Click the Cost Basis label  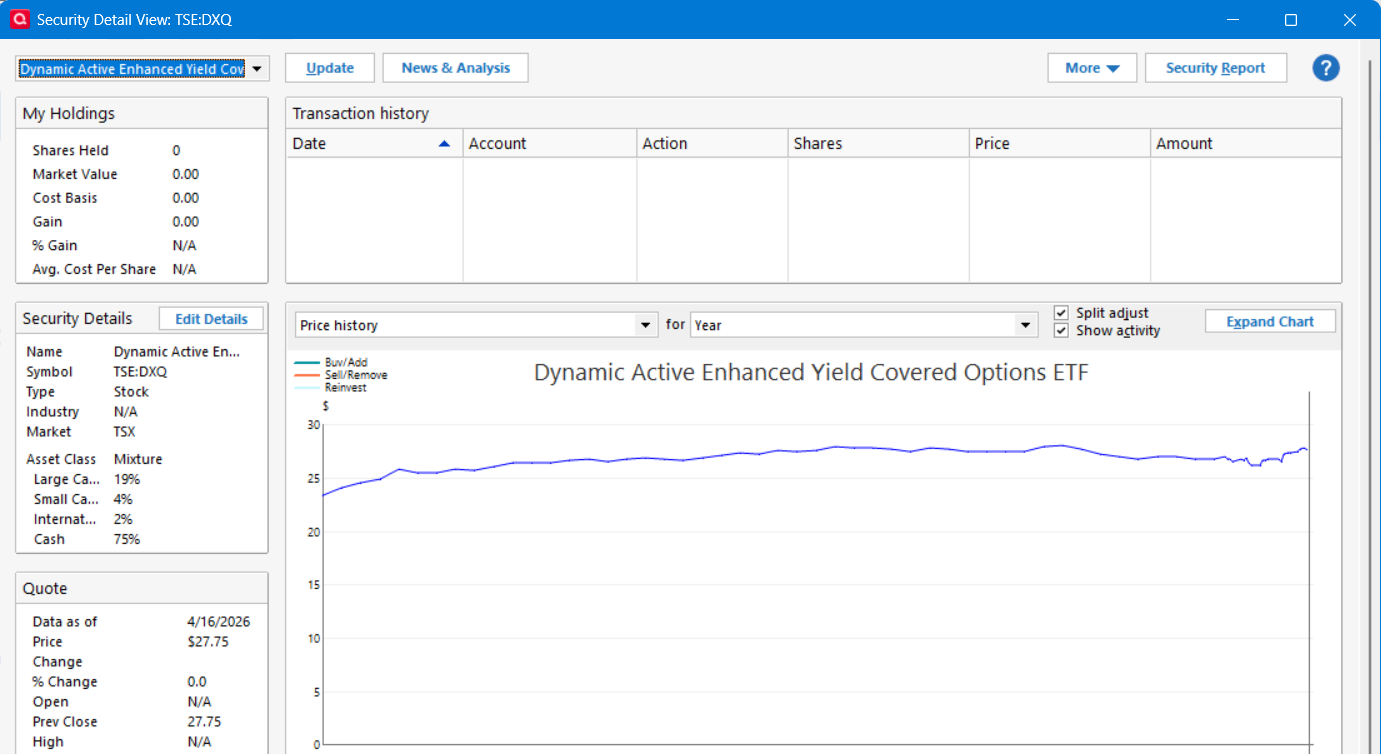pyautogui.click(x=66, y=198)
